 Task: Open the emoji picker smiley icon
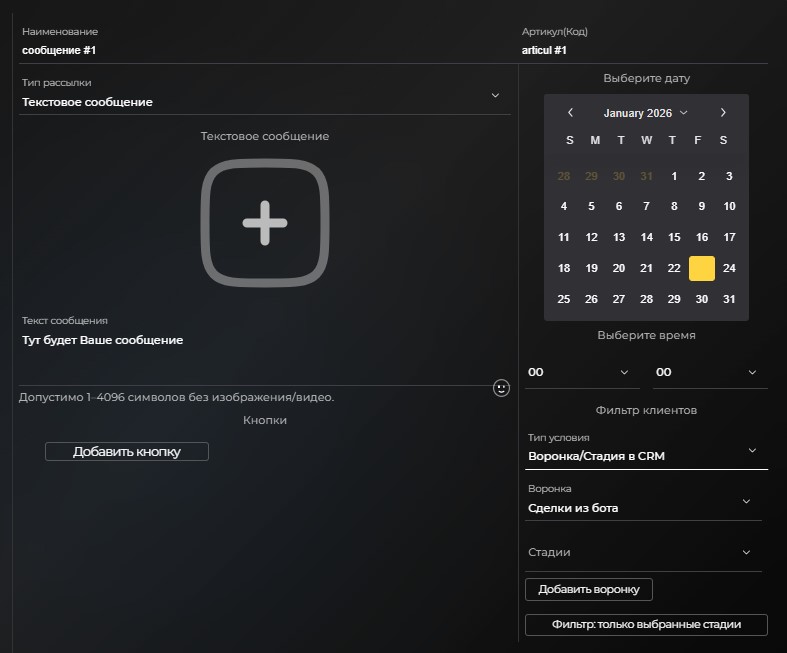(x=502, y=387)
